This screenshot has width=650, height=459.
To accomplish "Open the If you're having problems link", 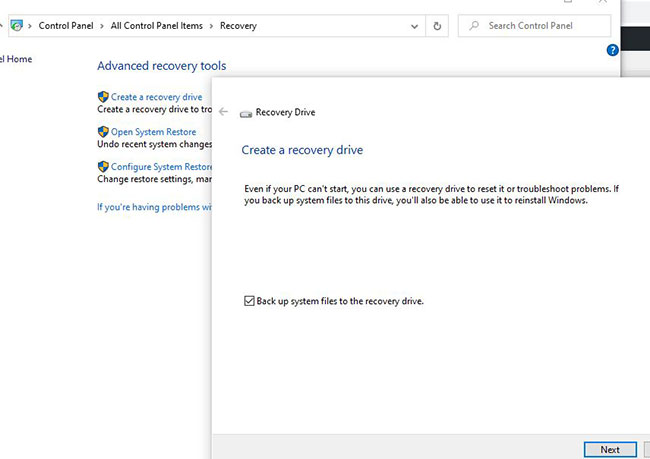I will [154, 207].
